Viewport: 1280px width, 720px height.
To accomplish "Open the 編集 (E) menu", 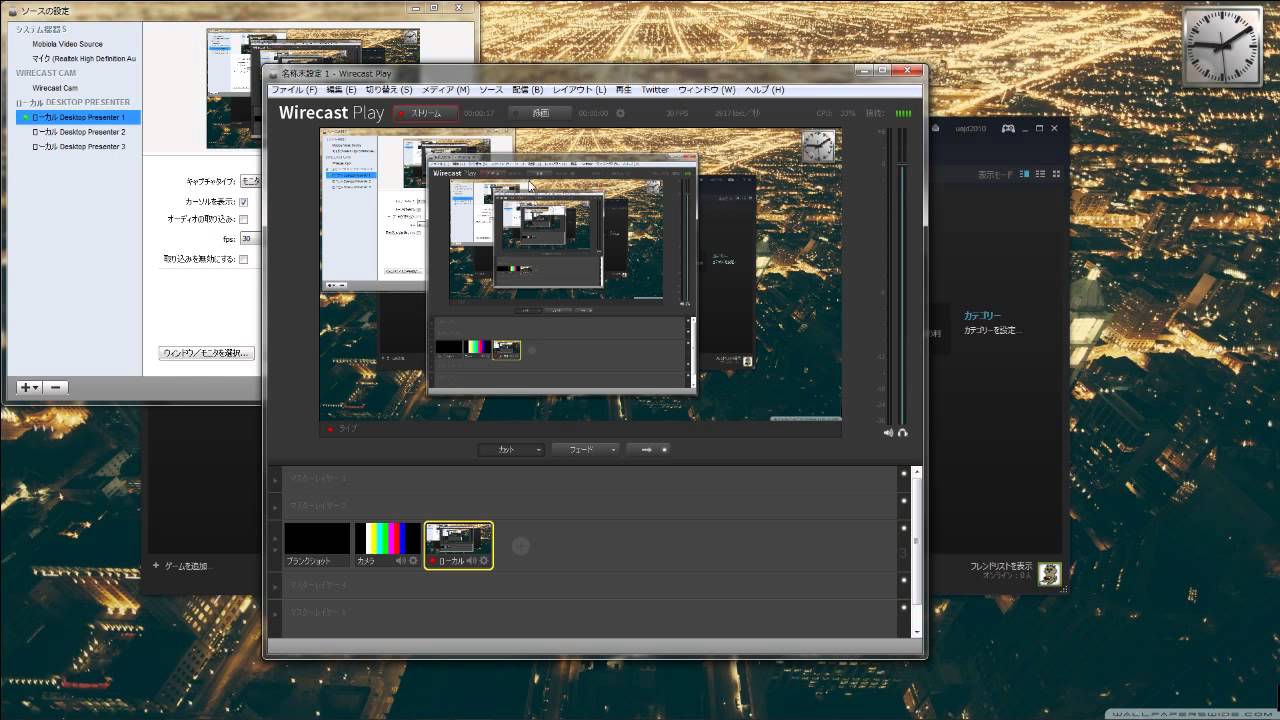I will click(341, 90).
